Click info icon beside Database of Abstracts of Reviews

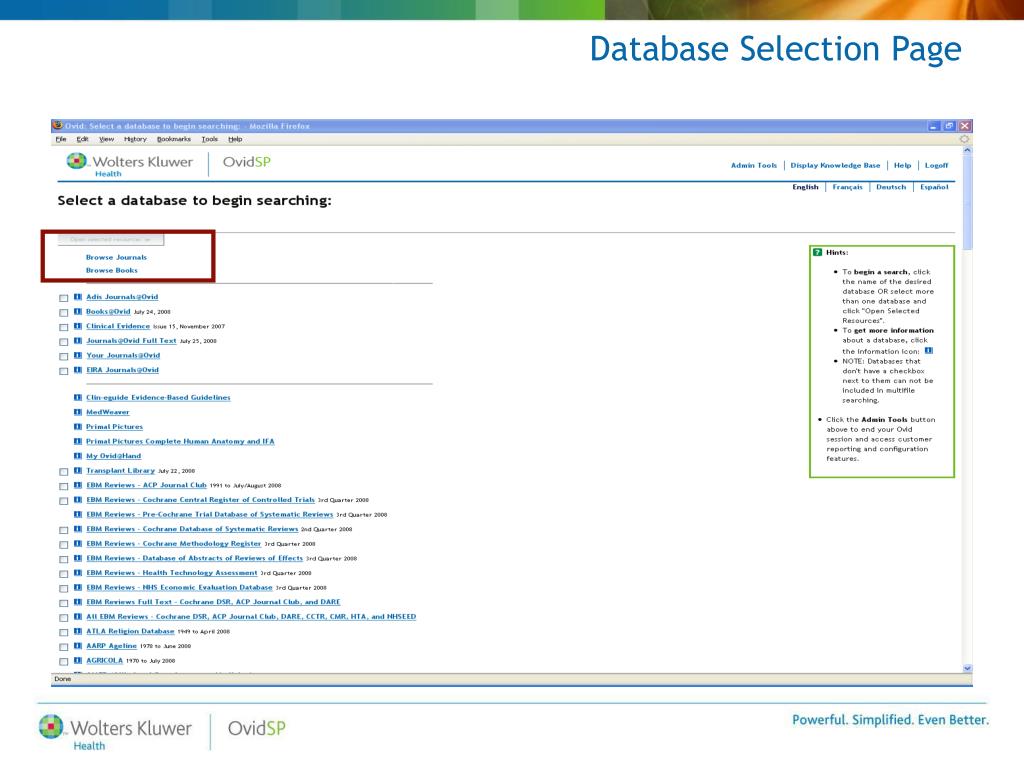point(78,558)
